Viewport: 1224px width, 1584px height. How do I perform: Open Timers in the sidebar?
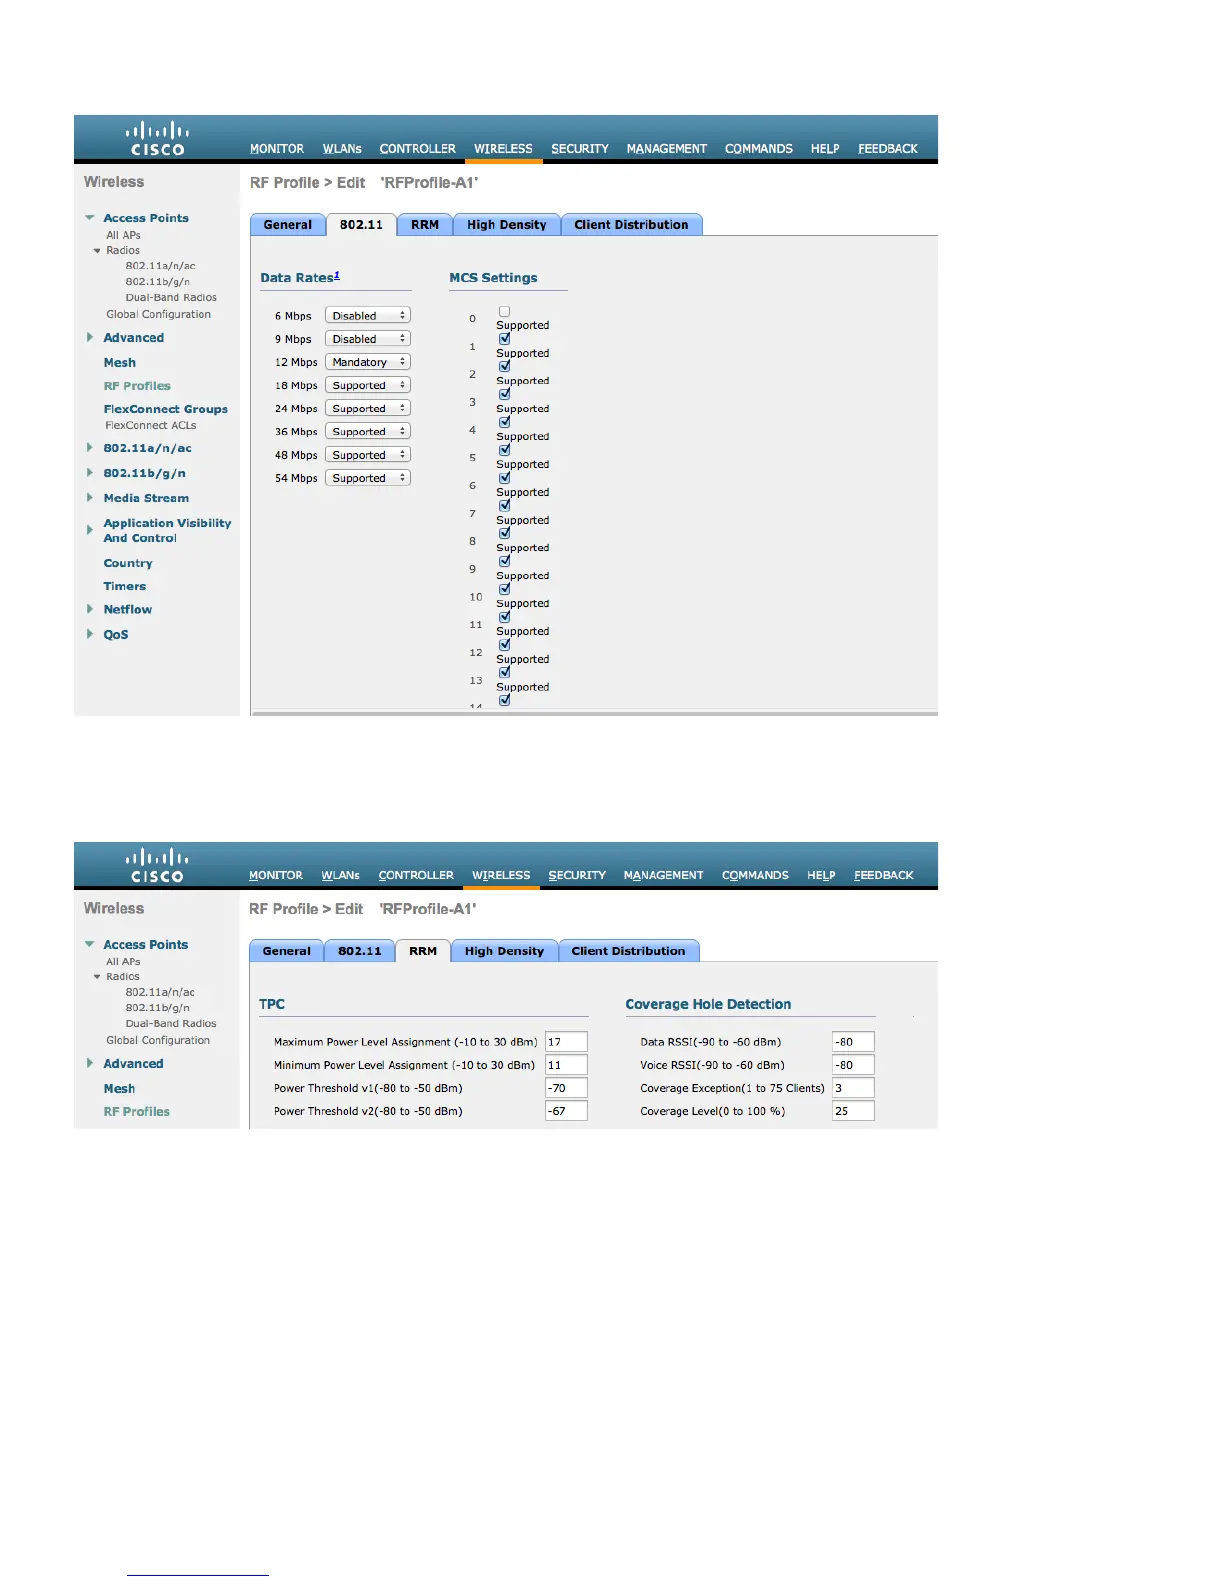[x=125, y=586]
